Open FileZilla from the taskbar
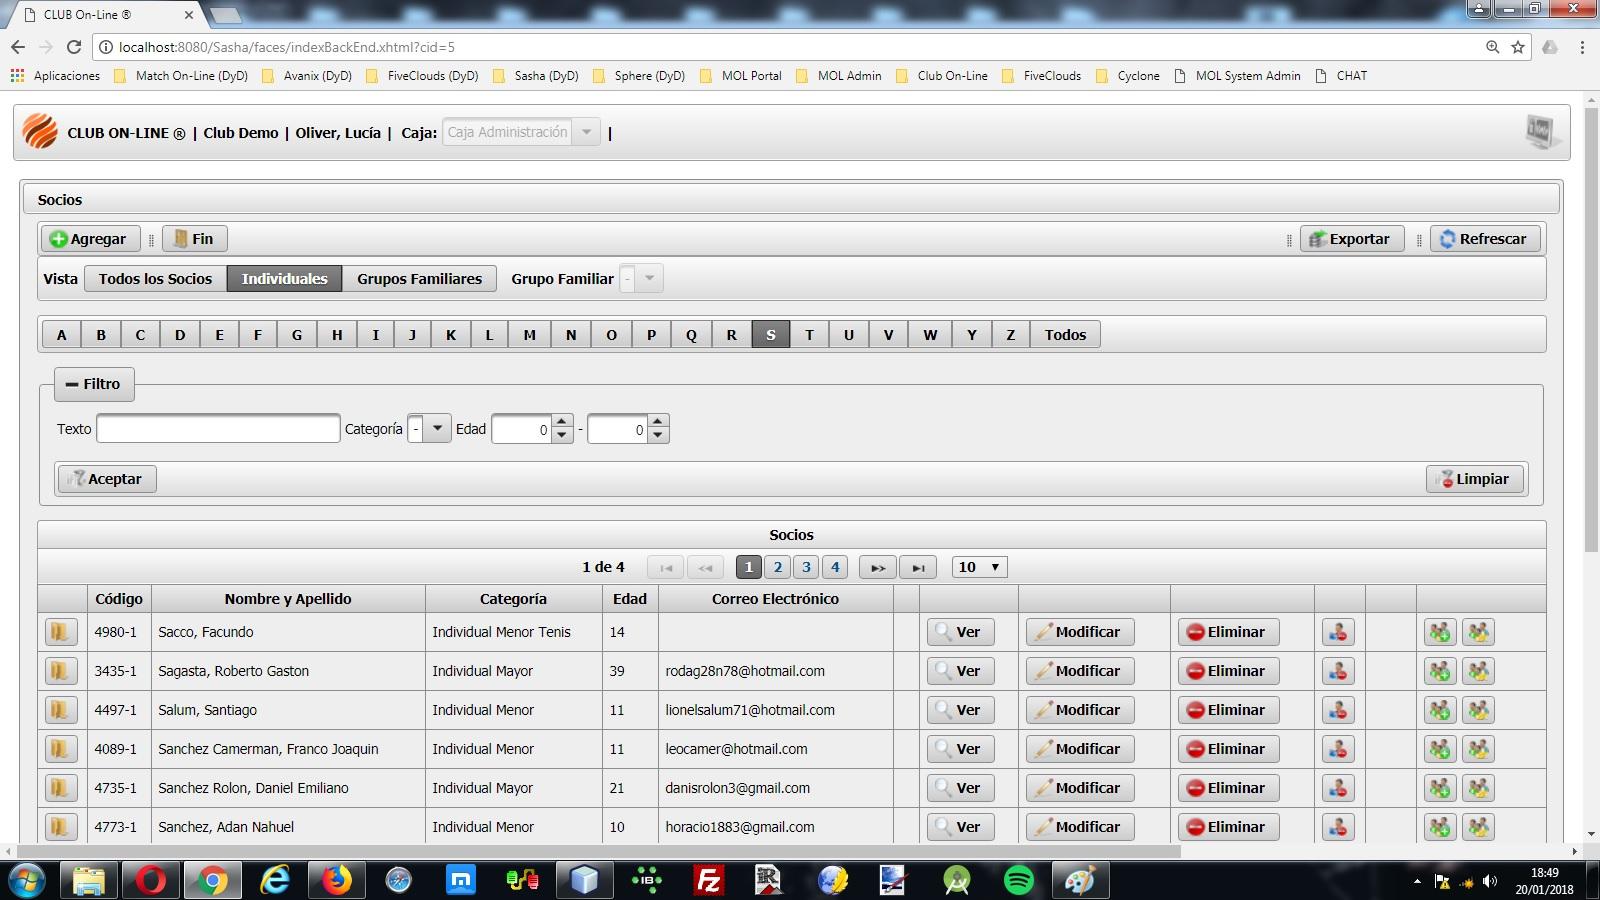The height and width of the screenshot is (900, 1600). [708, 880]
